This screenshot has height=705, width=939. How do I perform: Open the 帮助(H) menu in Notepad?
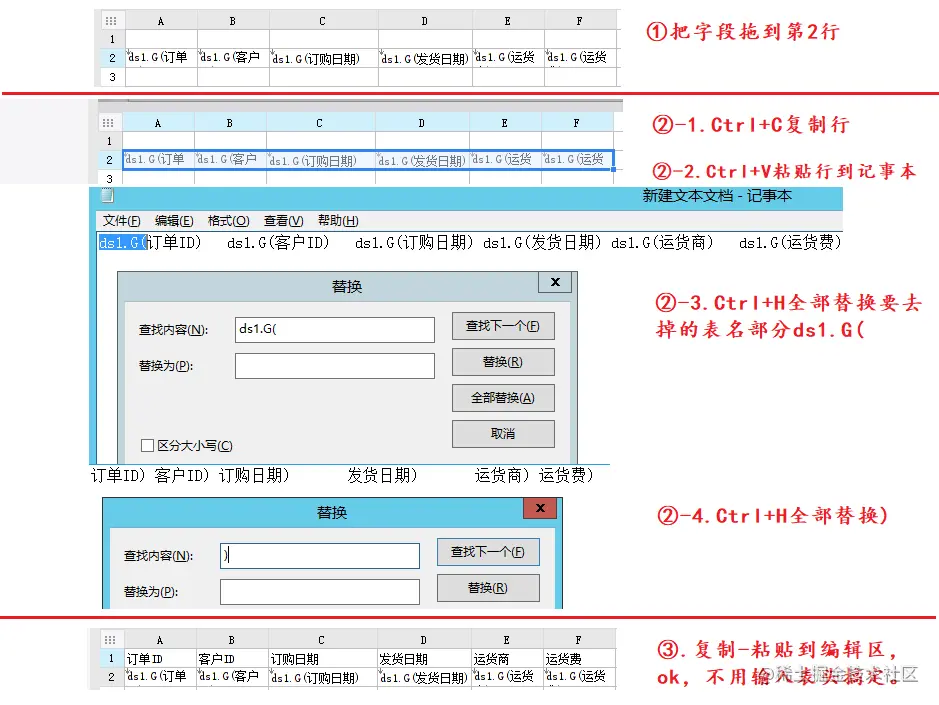pos(338,220)
